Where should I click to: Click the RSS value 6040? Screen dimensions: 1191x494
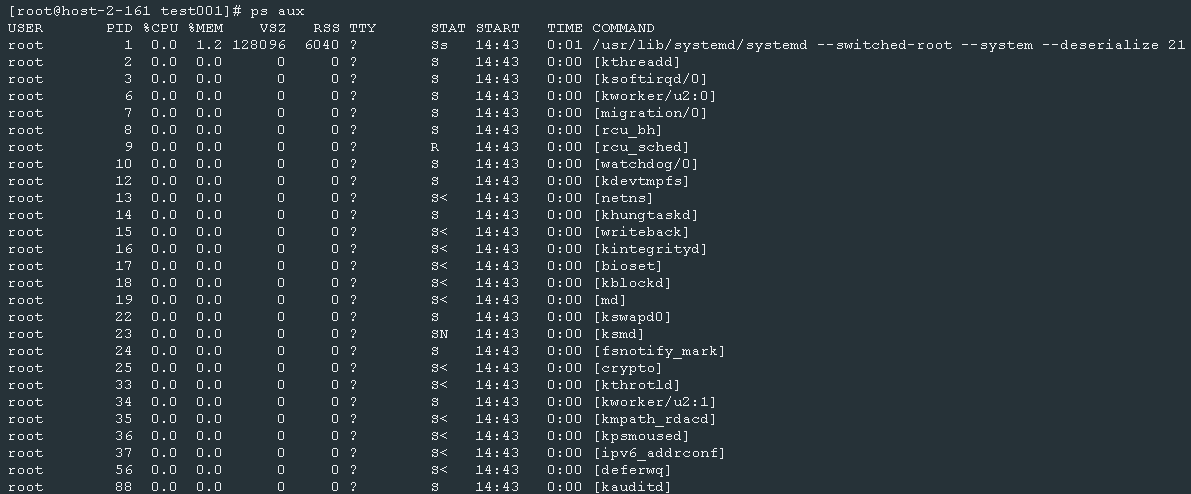(322, 45)
